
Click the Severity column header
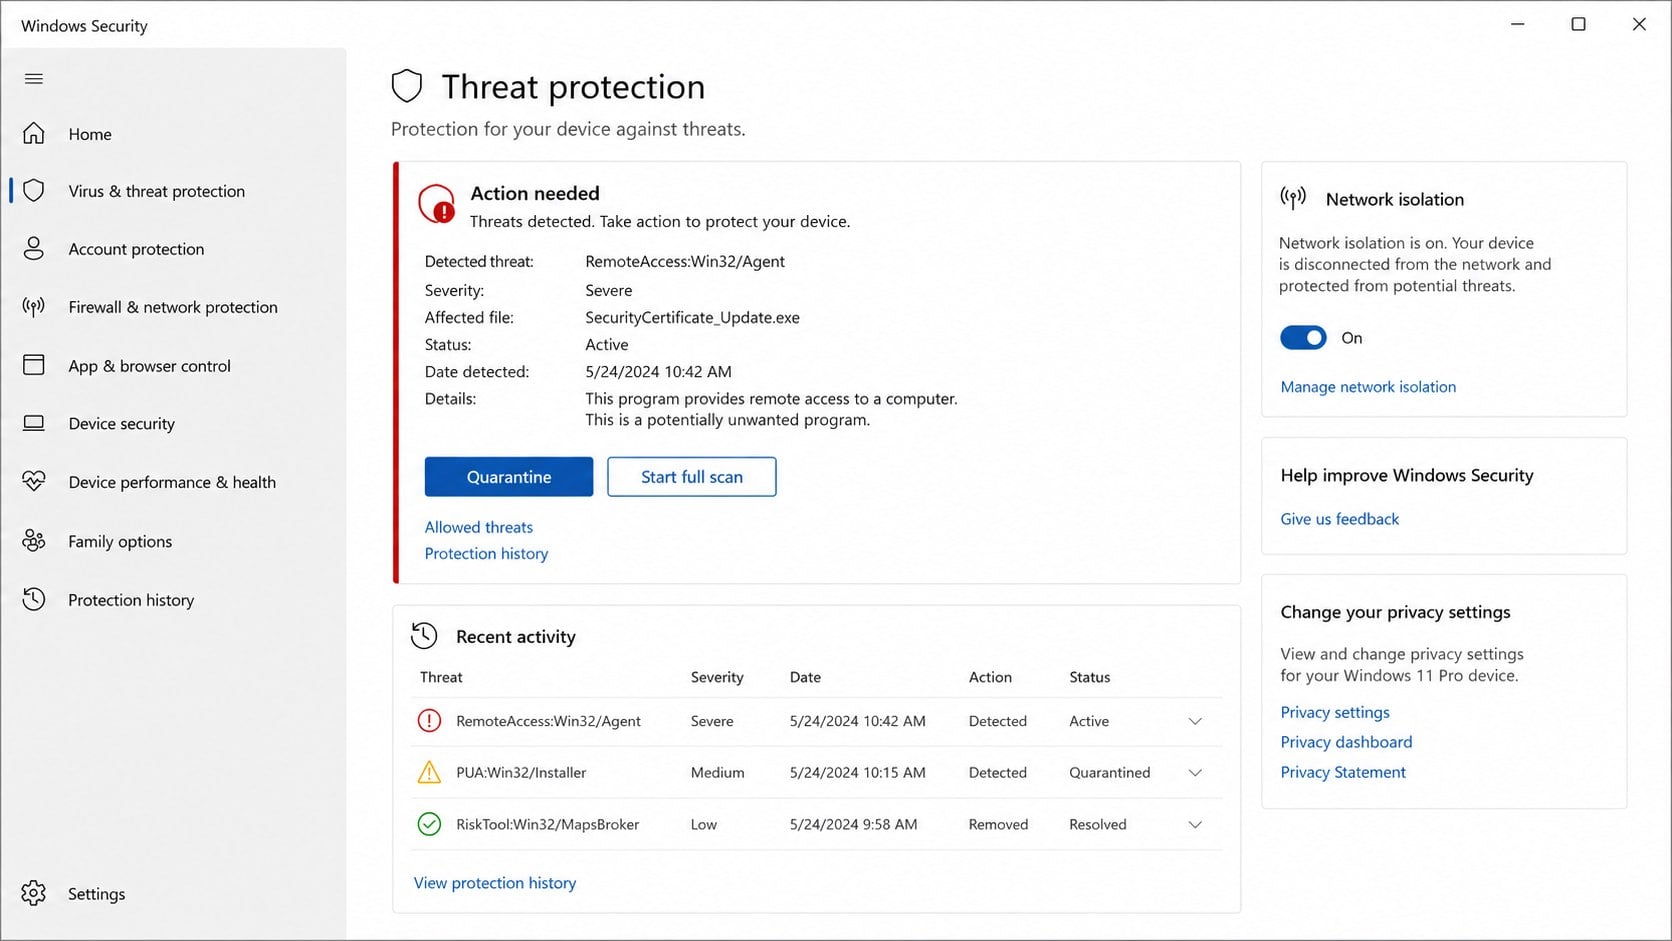717,677
